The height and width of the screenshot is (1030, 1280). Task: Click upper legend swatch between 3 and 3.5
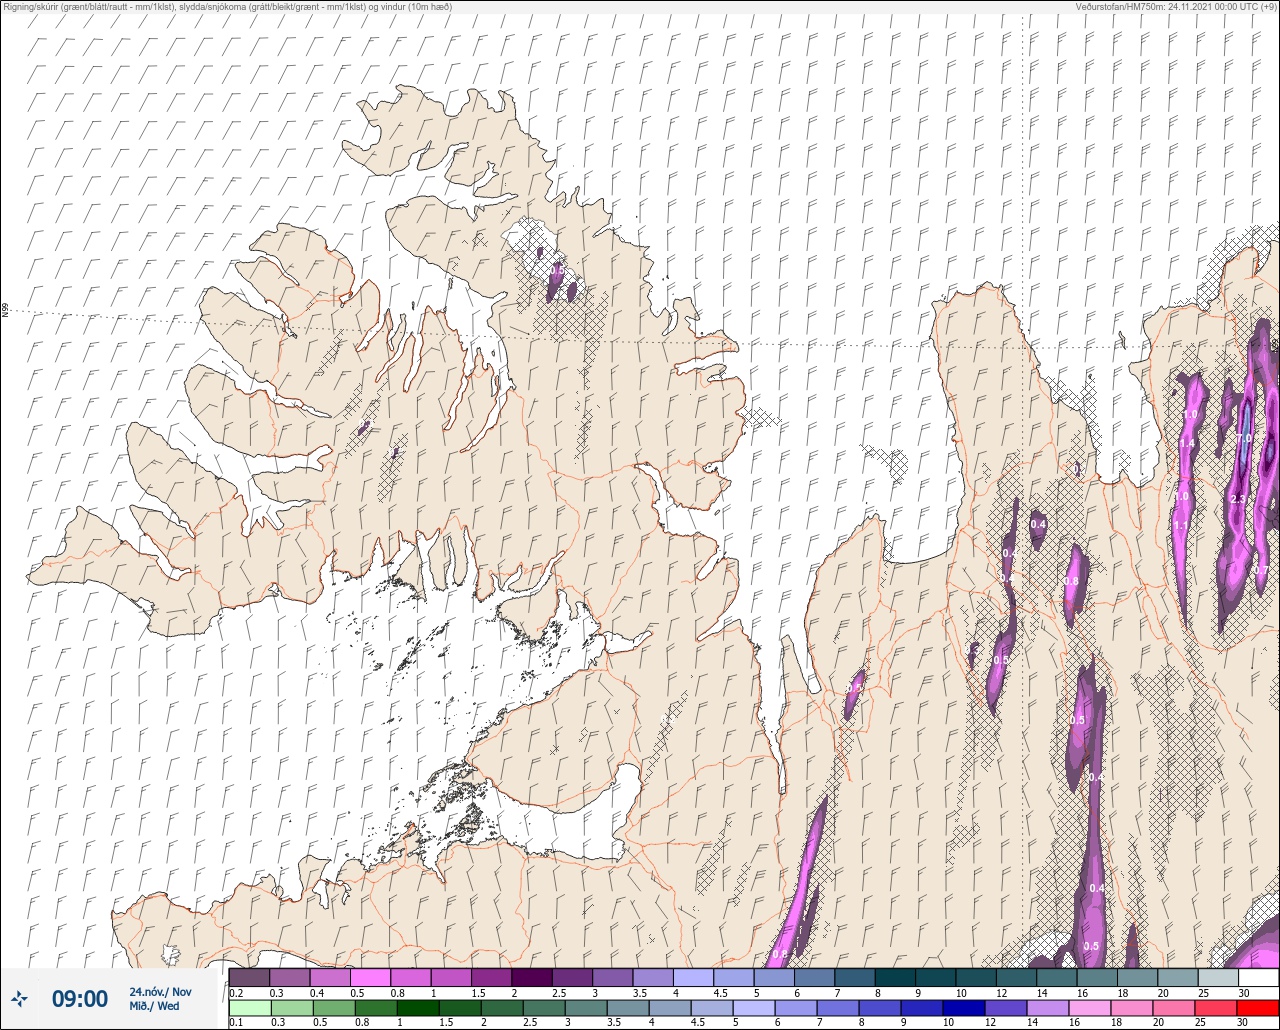(x=612, y=977)
